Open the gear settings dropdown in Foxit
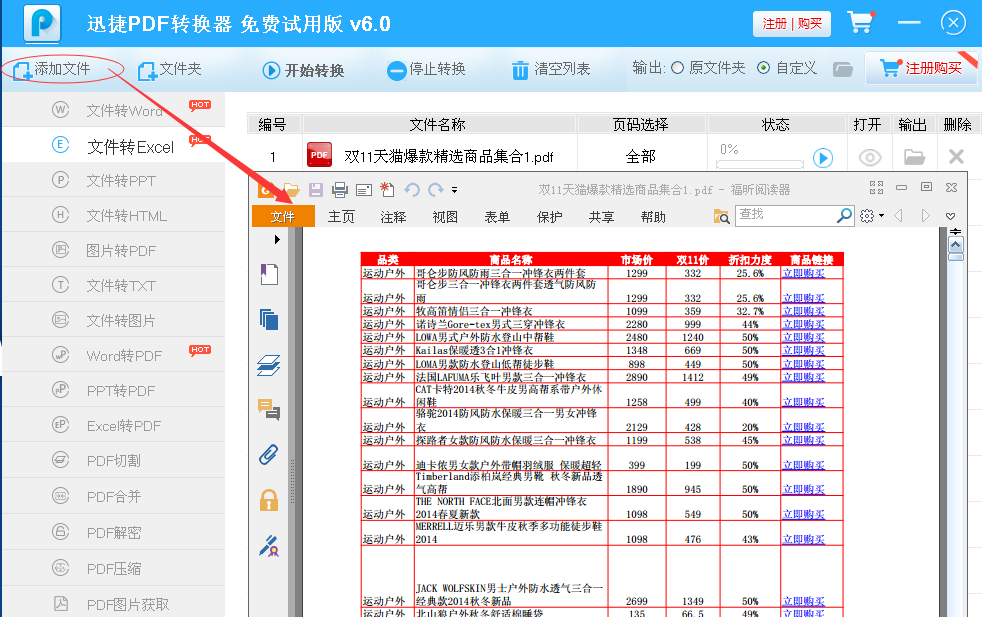The height and width of the screenshot is (617, 982). [872, 215]
